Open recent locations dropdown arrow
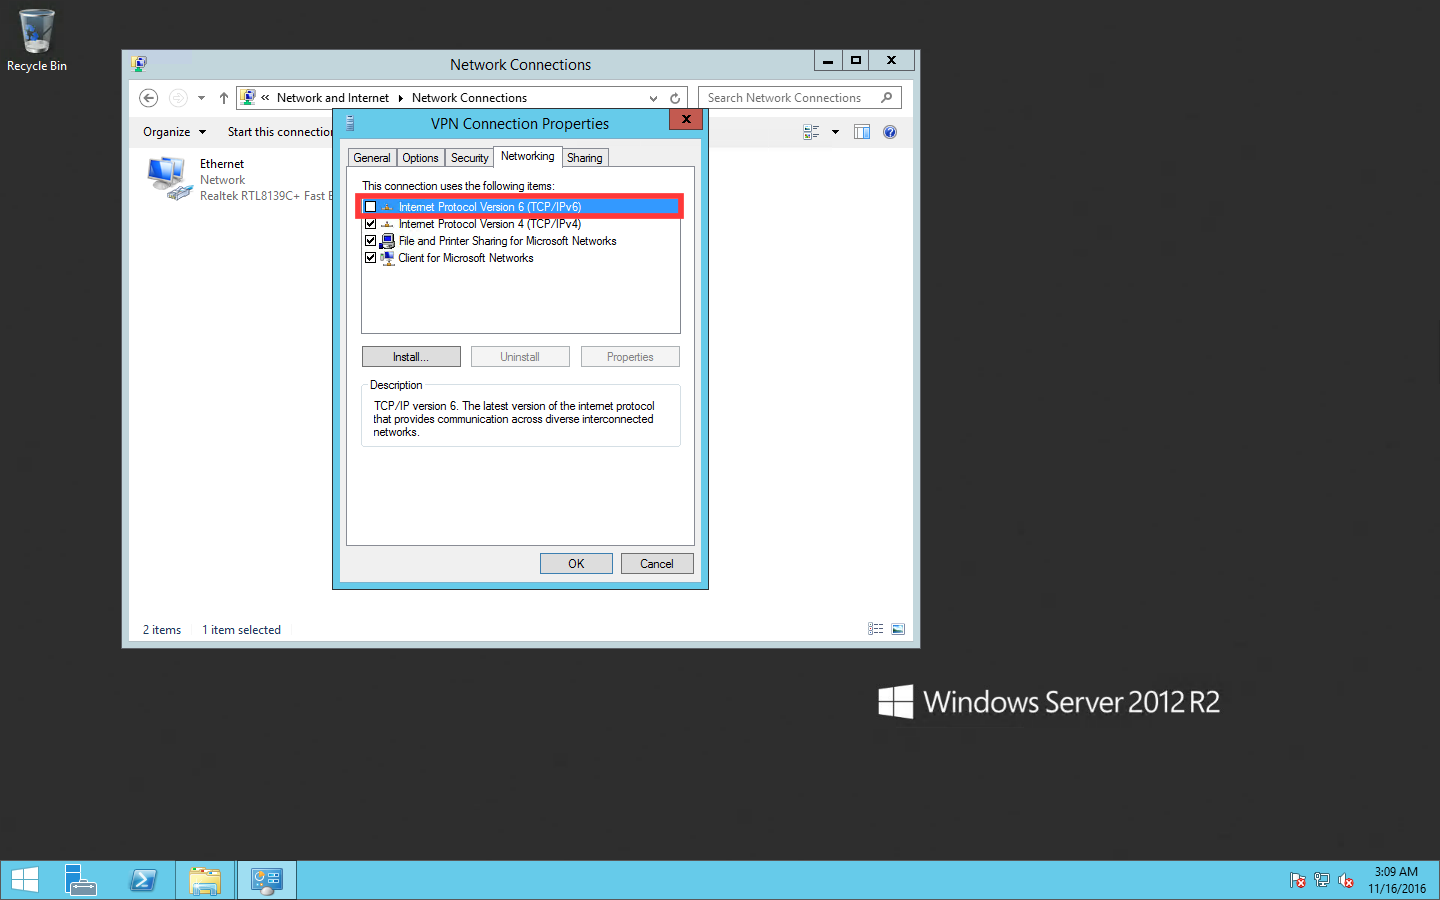1440x900 pixels. (x=201, y=98)
